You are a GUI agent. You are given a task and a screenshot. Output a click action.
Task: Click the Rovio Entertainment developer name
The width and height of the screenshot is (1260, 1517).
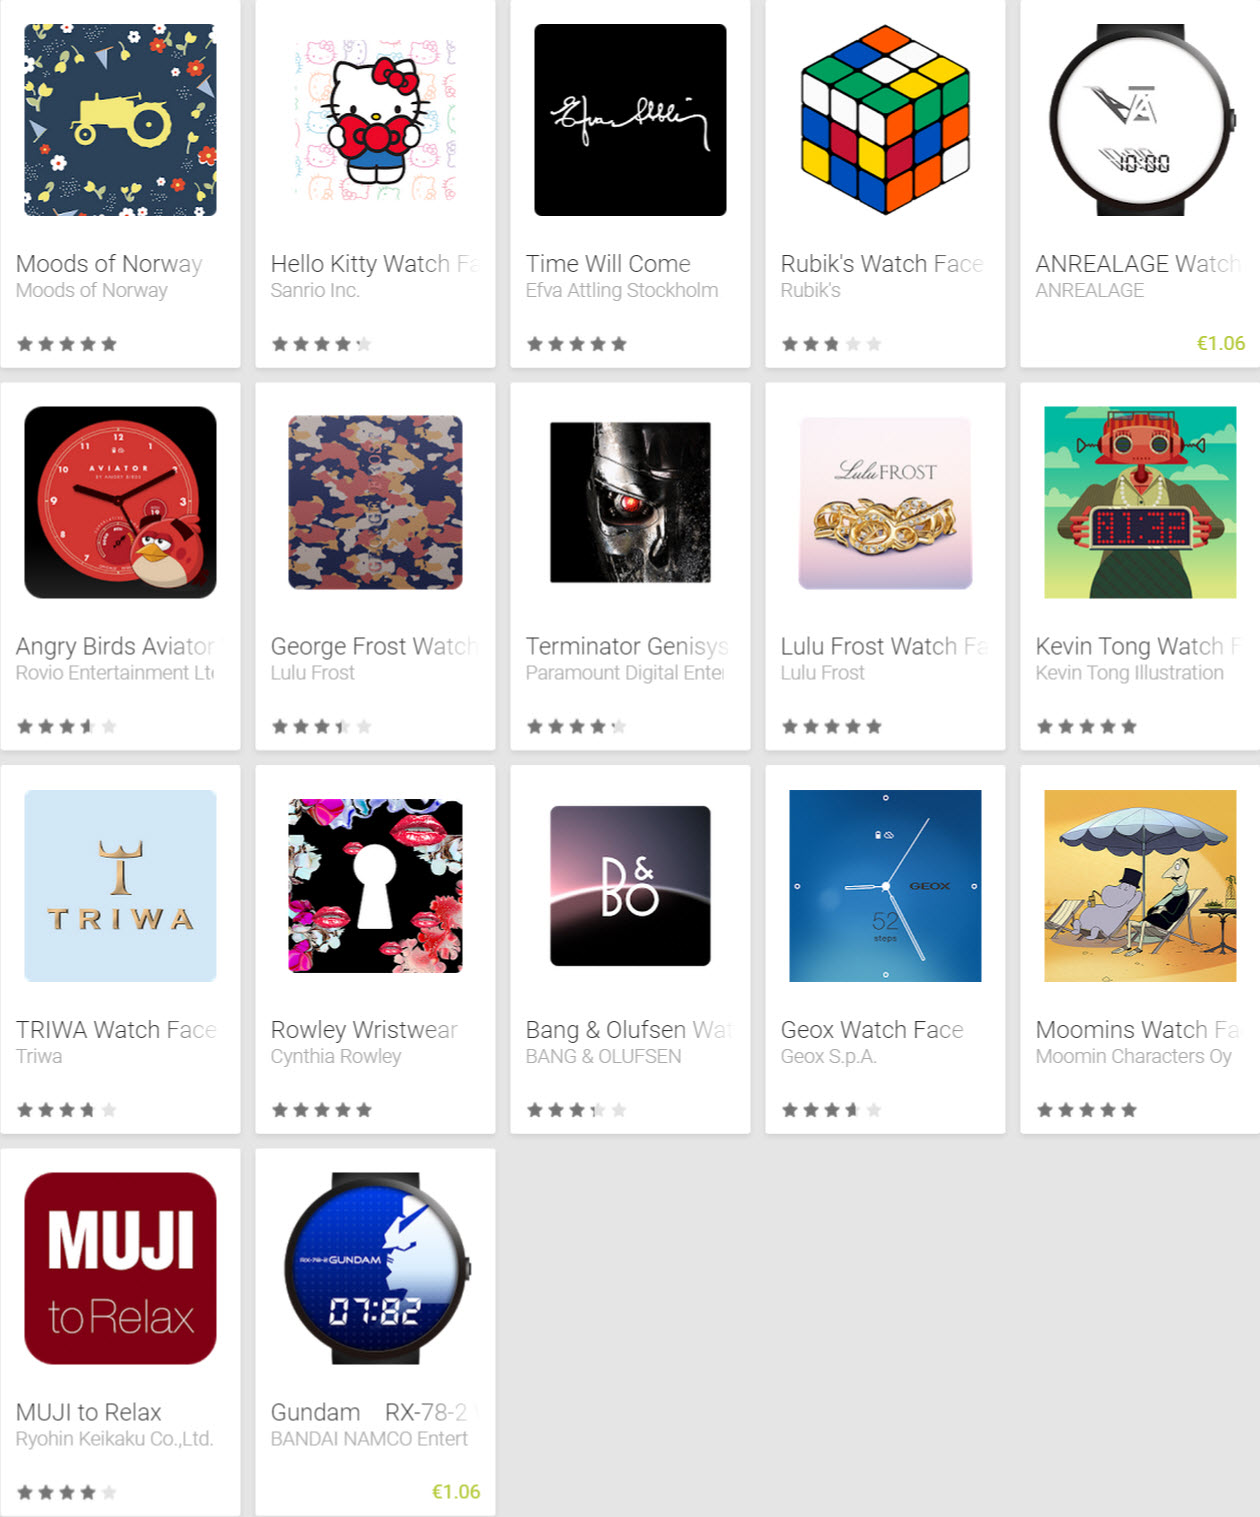coord(115,673)
